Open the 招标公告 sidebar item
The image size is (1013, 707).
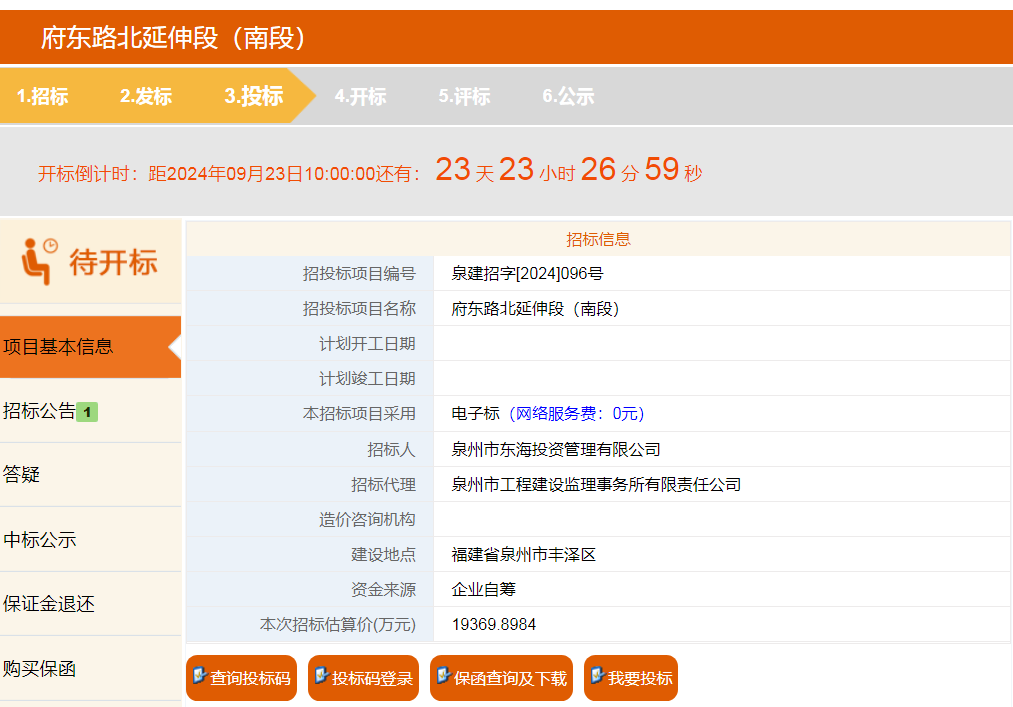pos(40,411)
